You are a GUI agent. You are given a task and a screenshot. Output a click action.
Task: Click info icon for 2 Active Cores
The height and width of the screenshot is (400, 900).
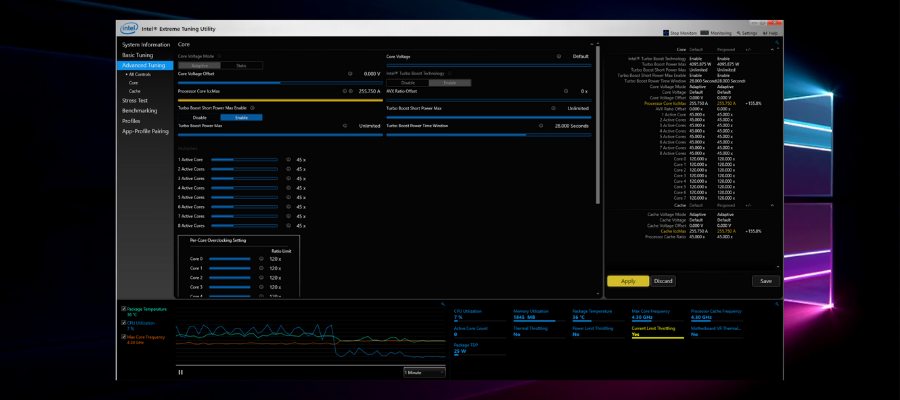click(x=288, y=169)
